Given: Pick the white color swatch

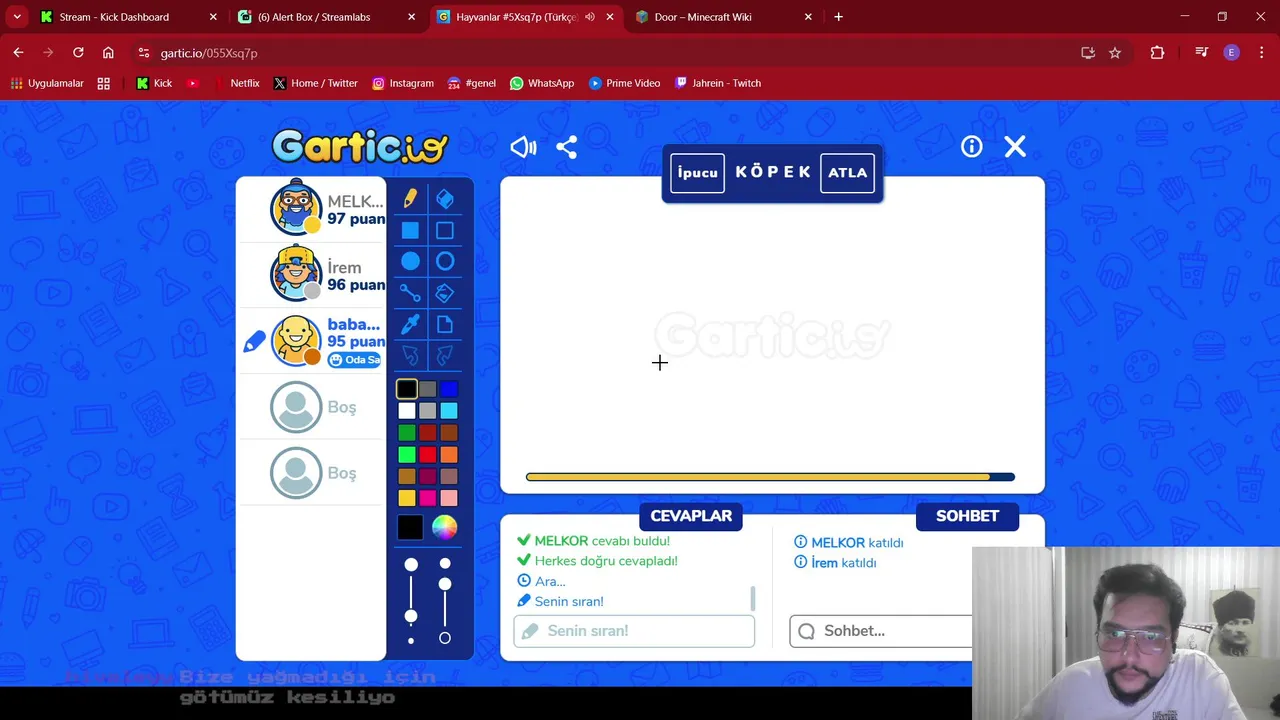Looking at the screenshot, I should coord(406,411).
